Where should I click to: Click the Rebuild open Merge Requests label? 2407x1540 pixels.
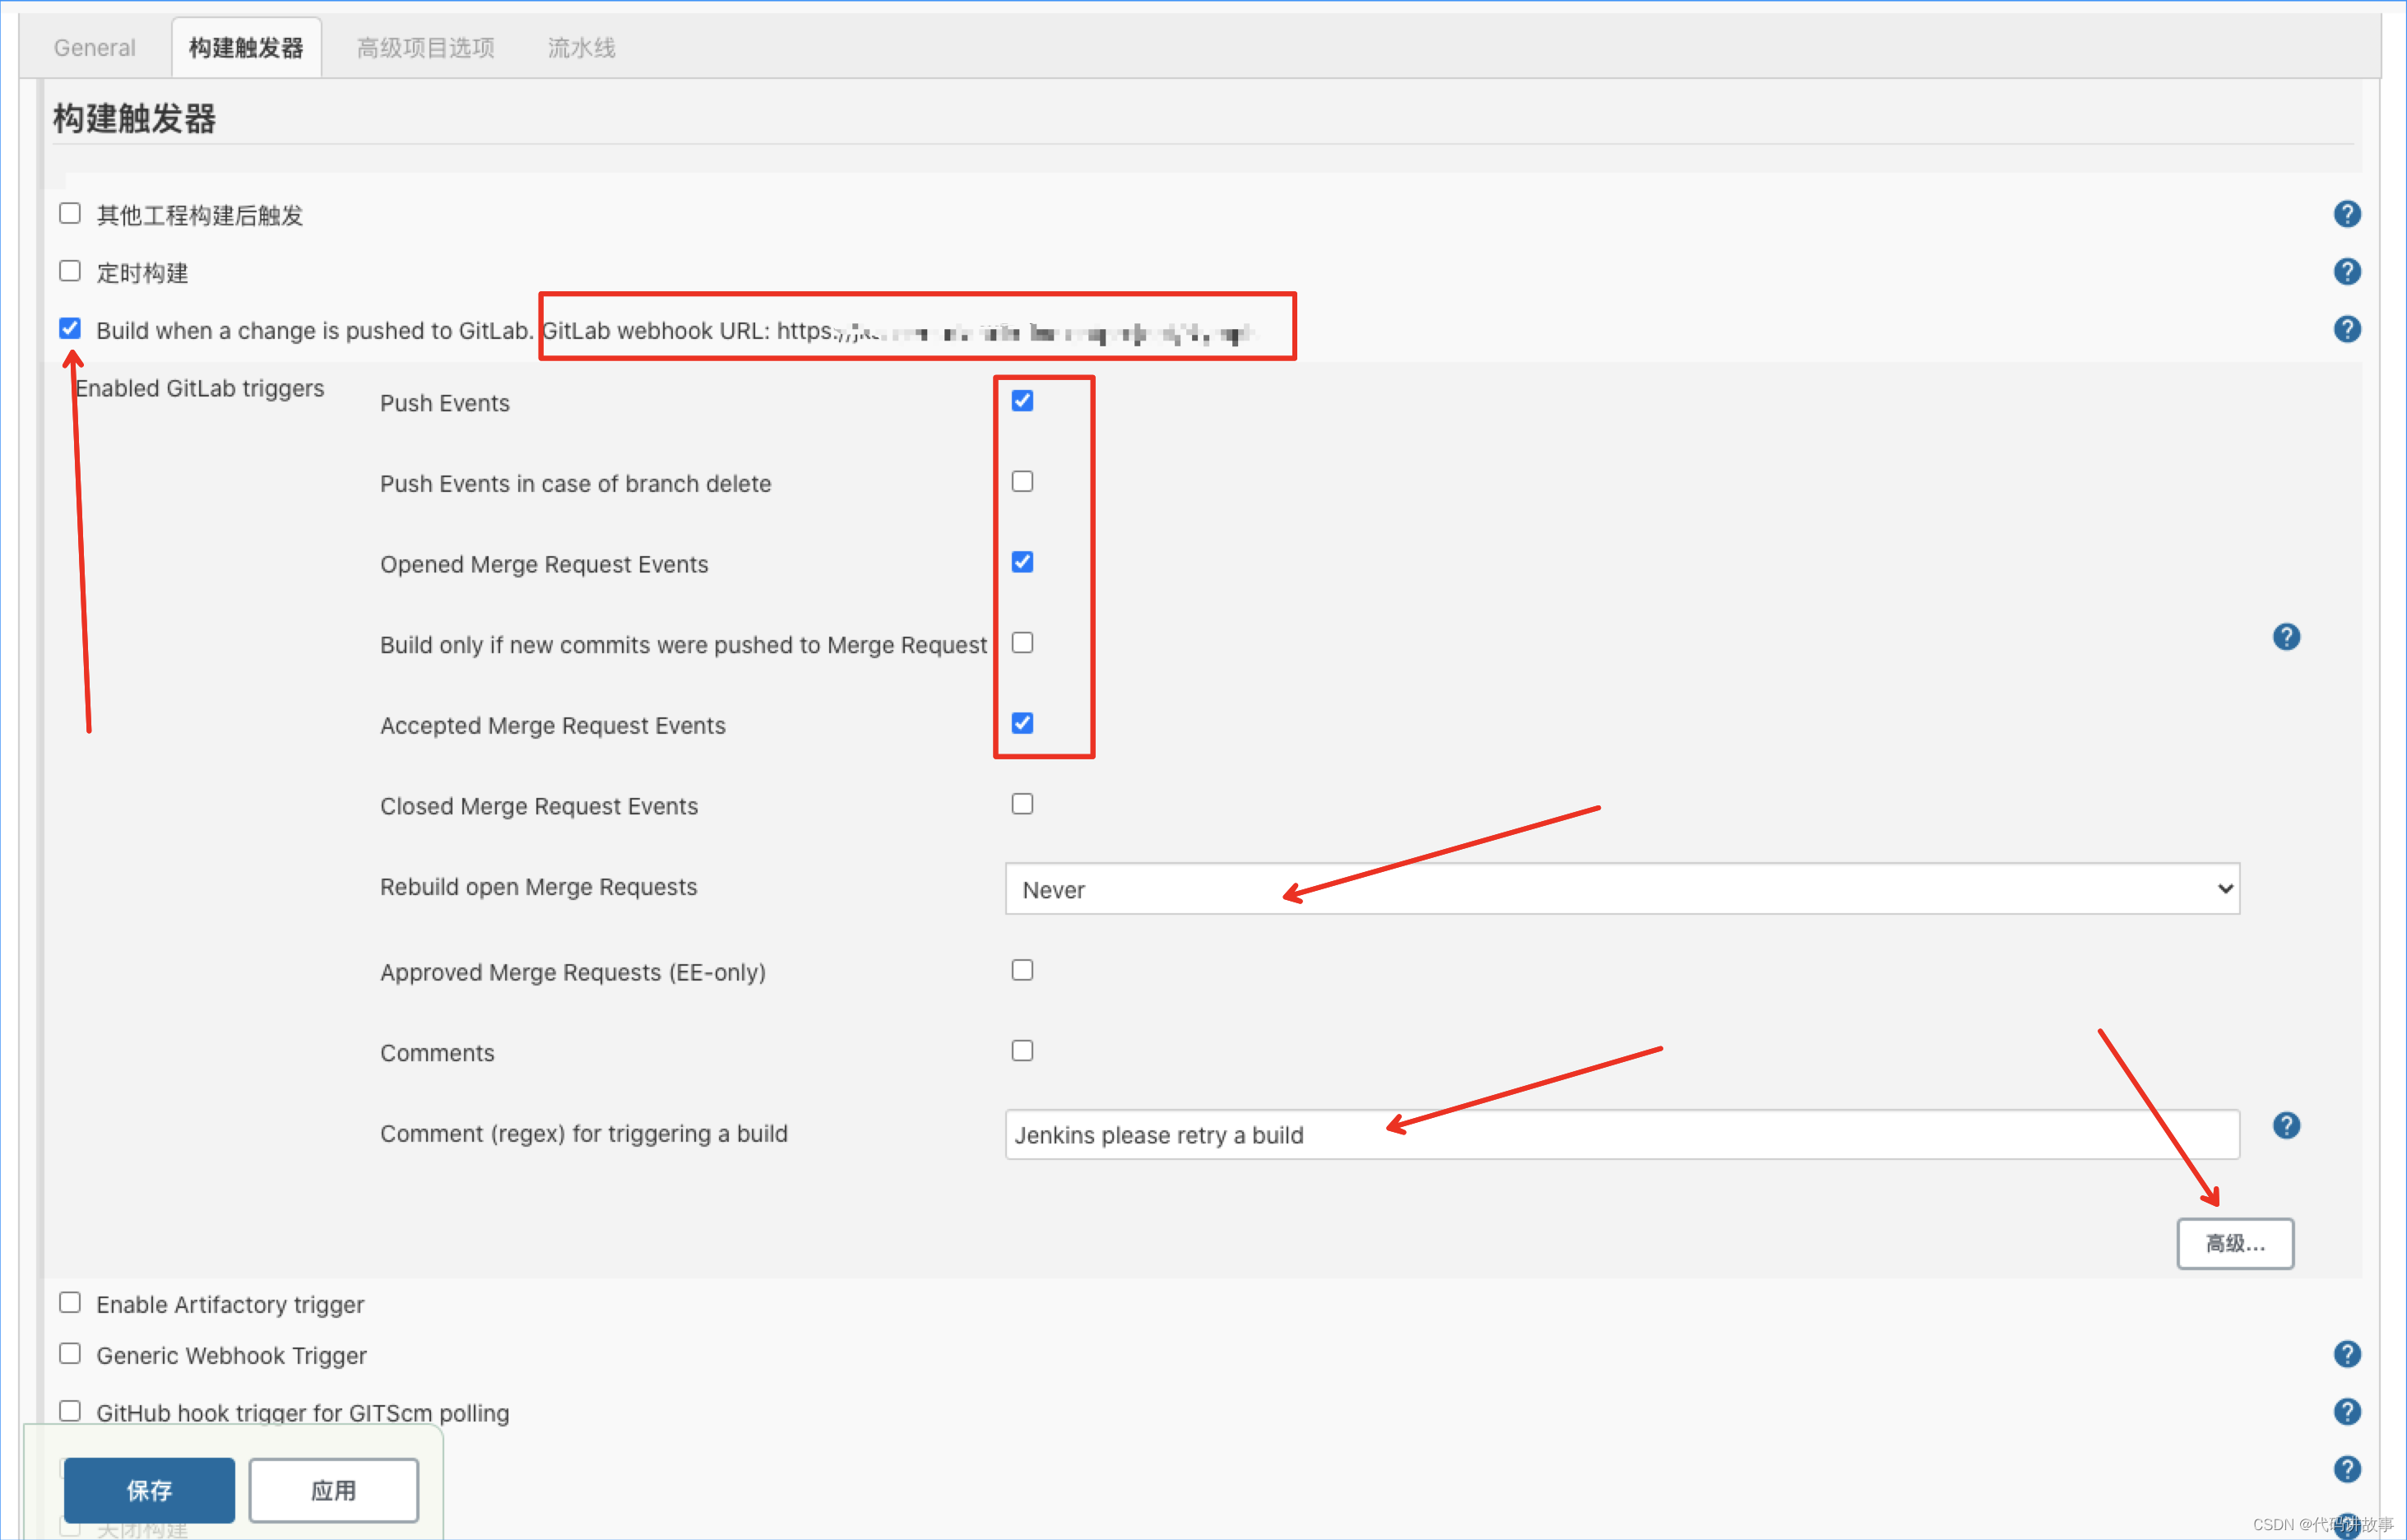click(x=538, y=887)
